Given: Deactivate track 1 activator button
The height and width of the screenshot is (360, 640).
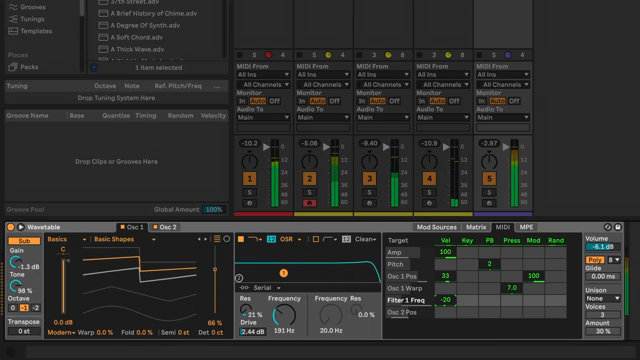Looking at the screenshot, I should [249, 178].
